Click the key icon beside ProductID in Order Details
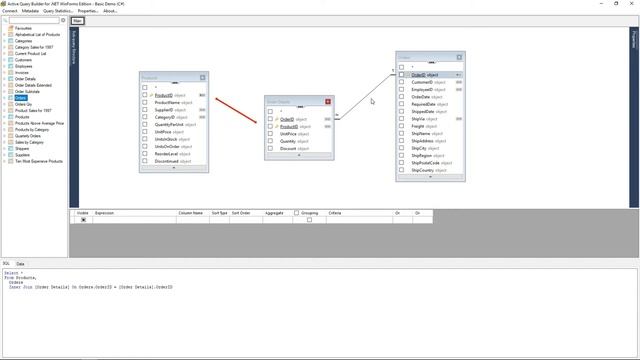This screenshot has width=640, height=360. point(276,127)
